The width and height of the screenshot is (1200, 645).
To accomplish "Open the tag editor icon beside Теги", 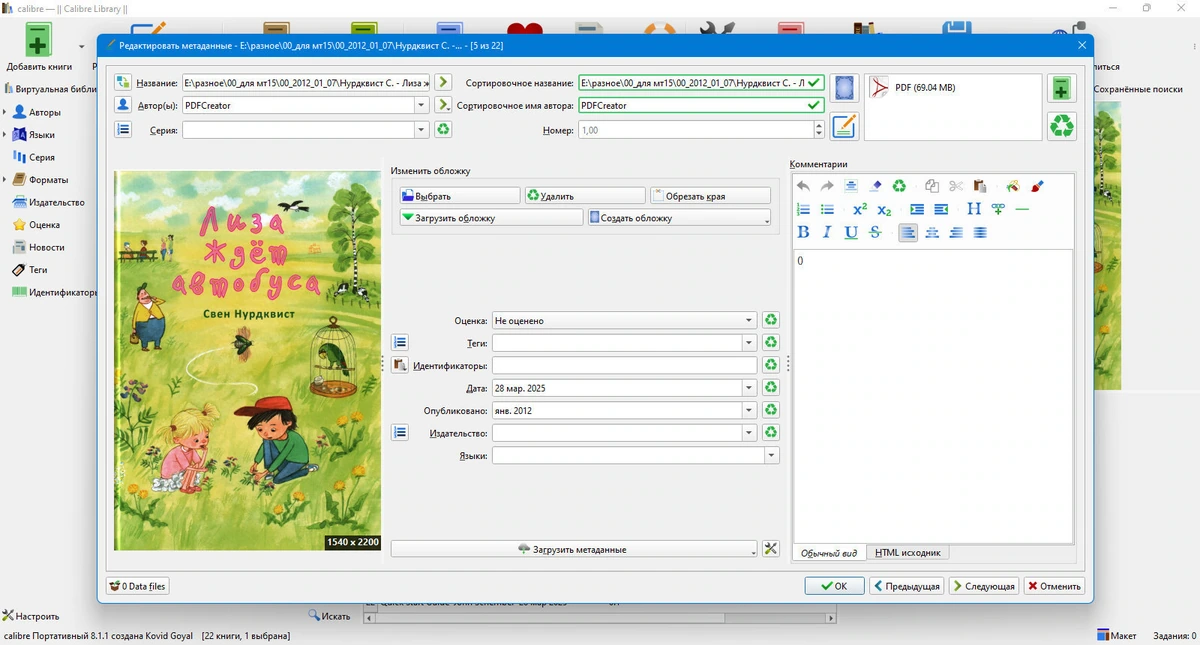I will pyautogui.click(x=400, y=343).
